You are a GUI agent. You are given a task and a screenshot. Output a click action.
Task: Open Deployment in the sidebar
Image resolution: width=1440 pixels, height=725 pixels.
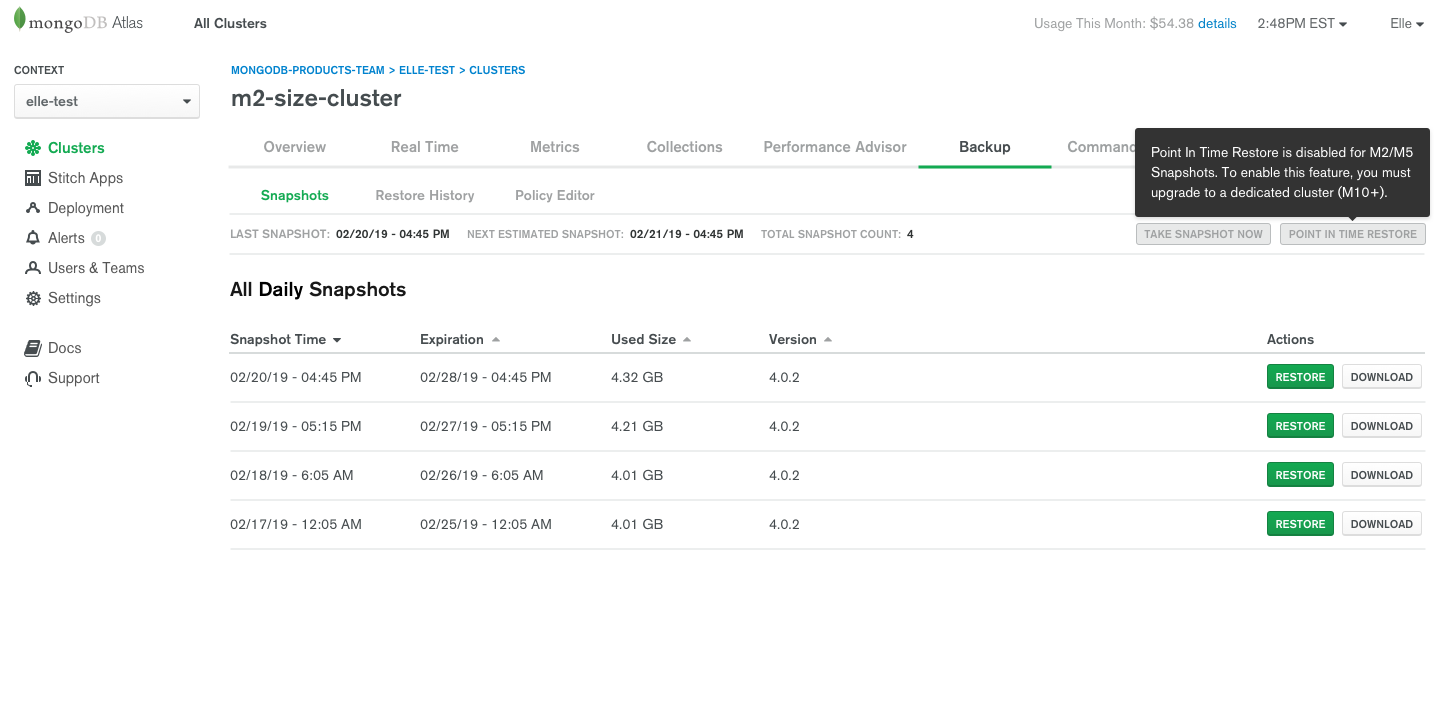[86, 208]
